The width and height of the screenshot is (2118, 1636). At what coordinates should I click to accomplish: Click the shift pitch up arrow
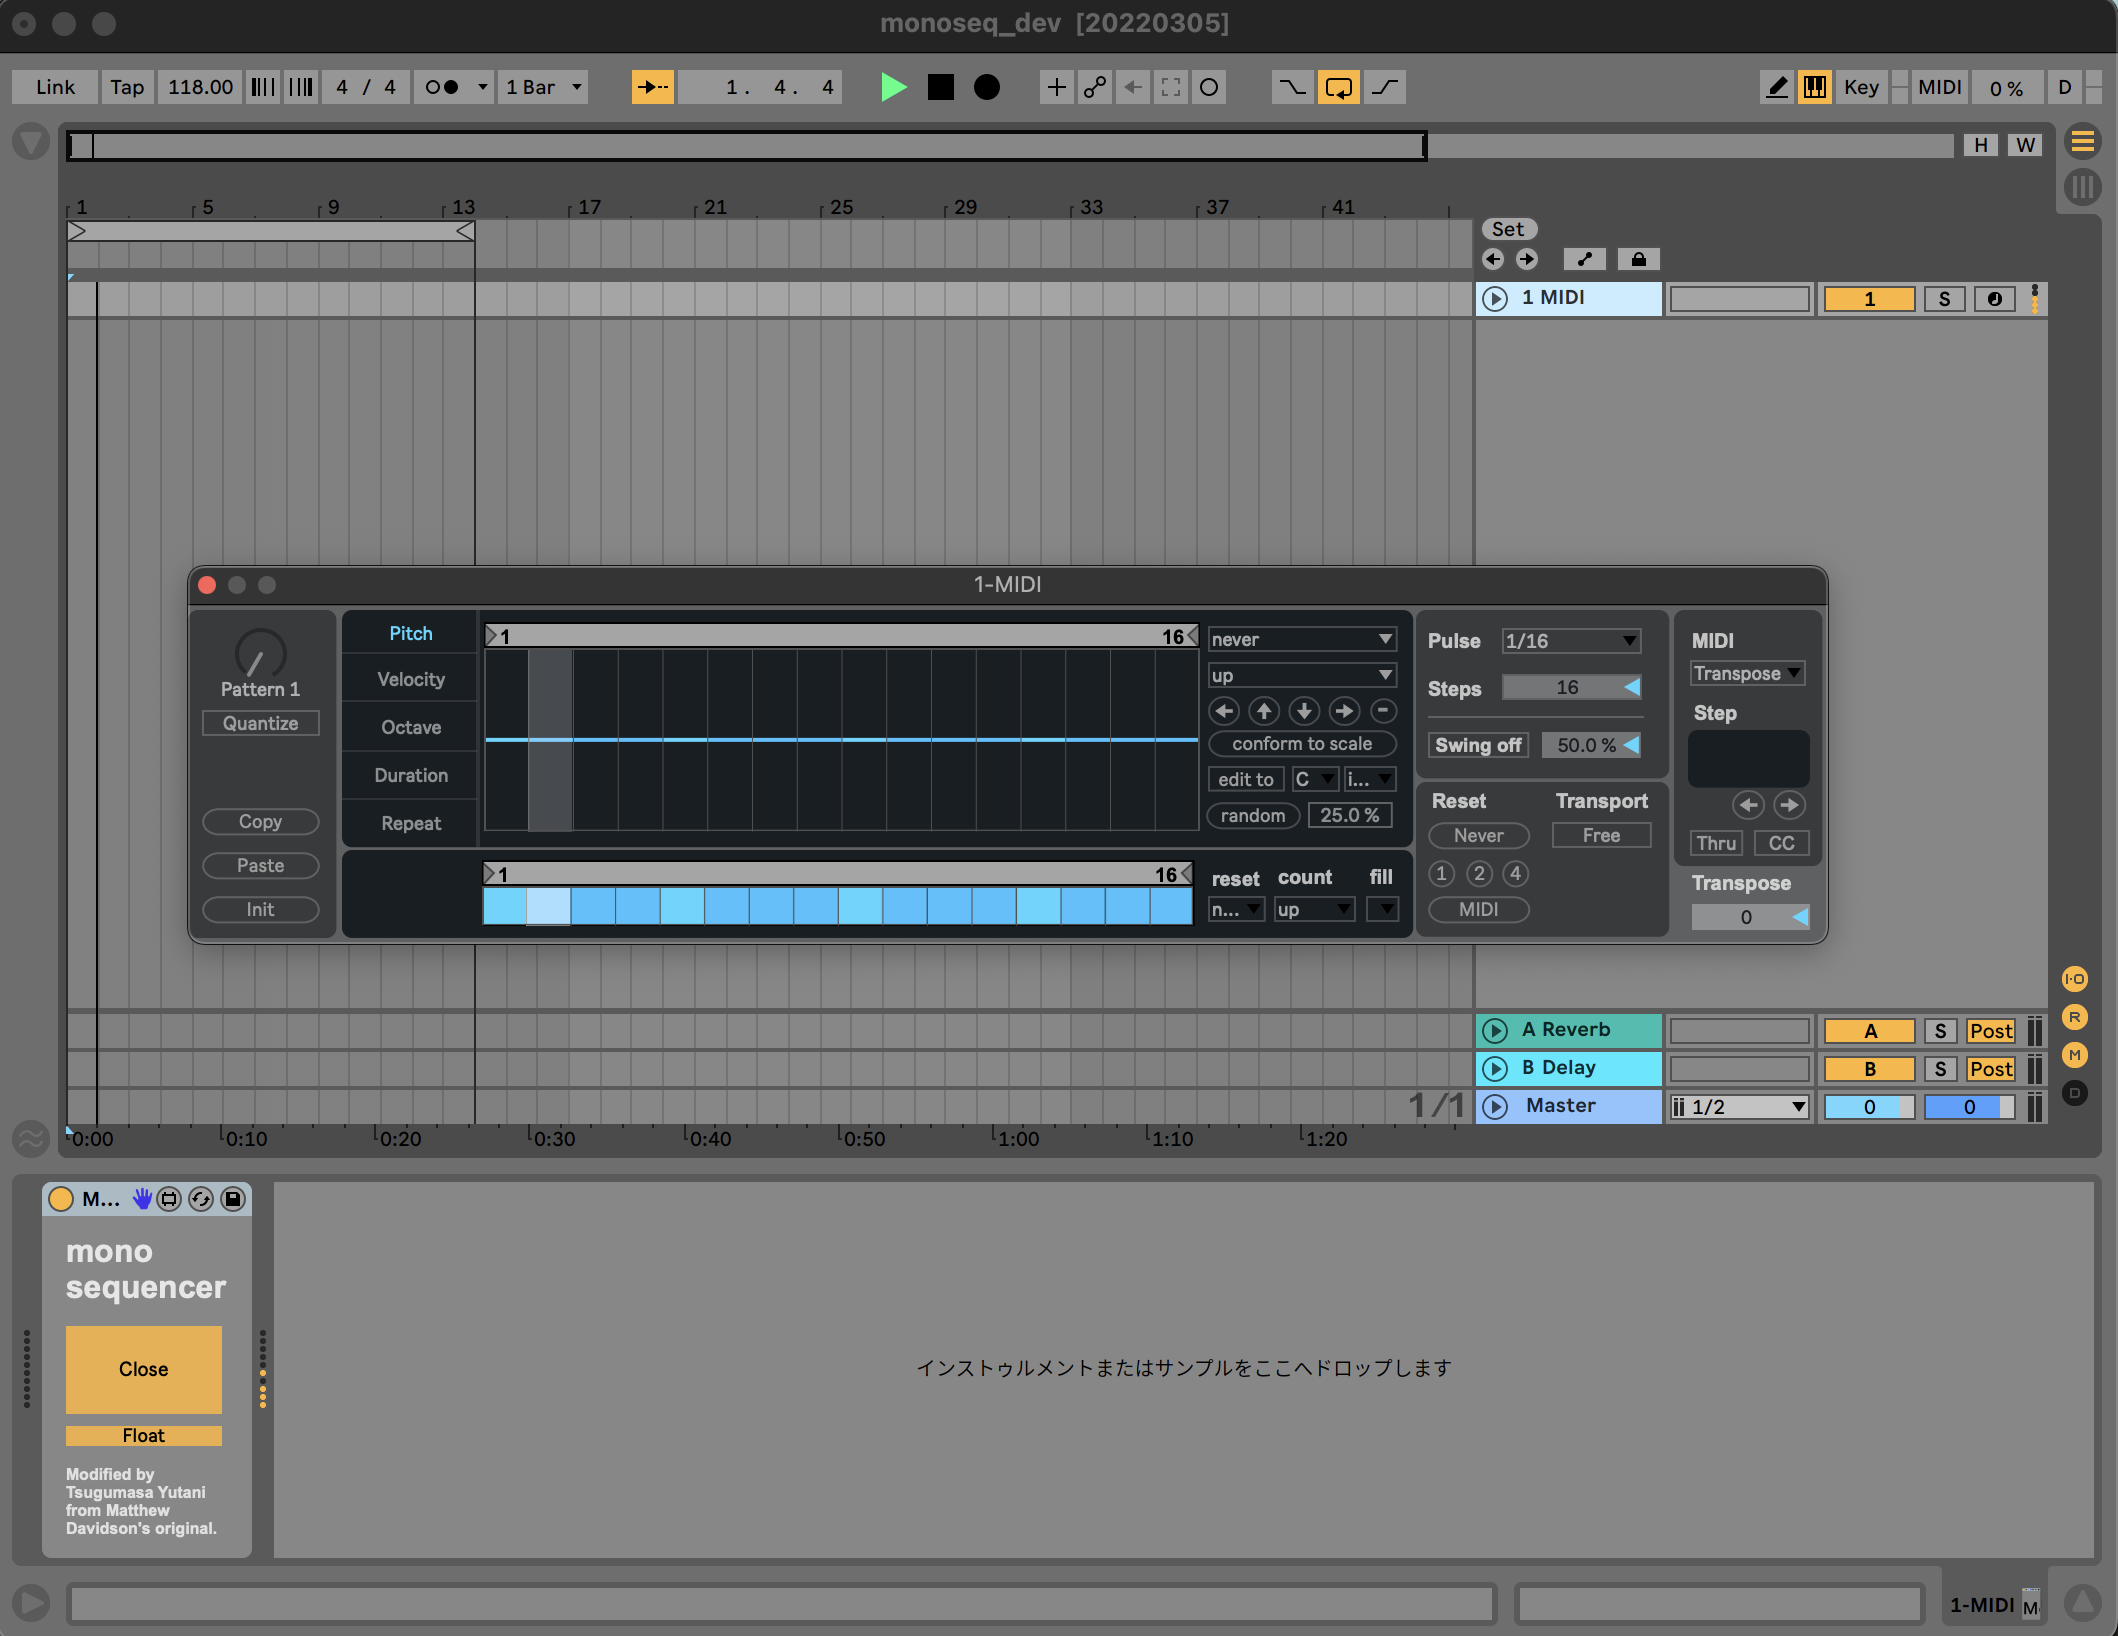1264,711
